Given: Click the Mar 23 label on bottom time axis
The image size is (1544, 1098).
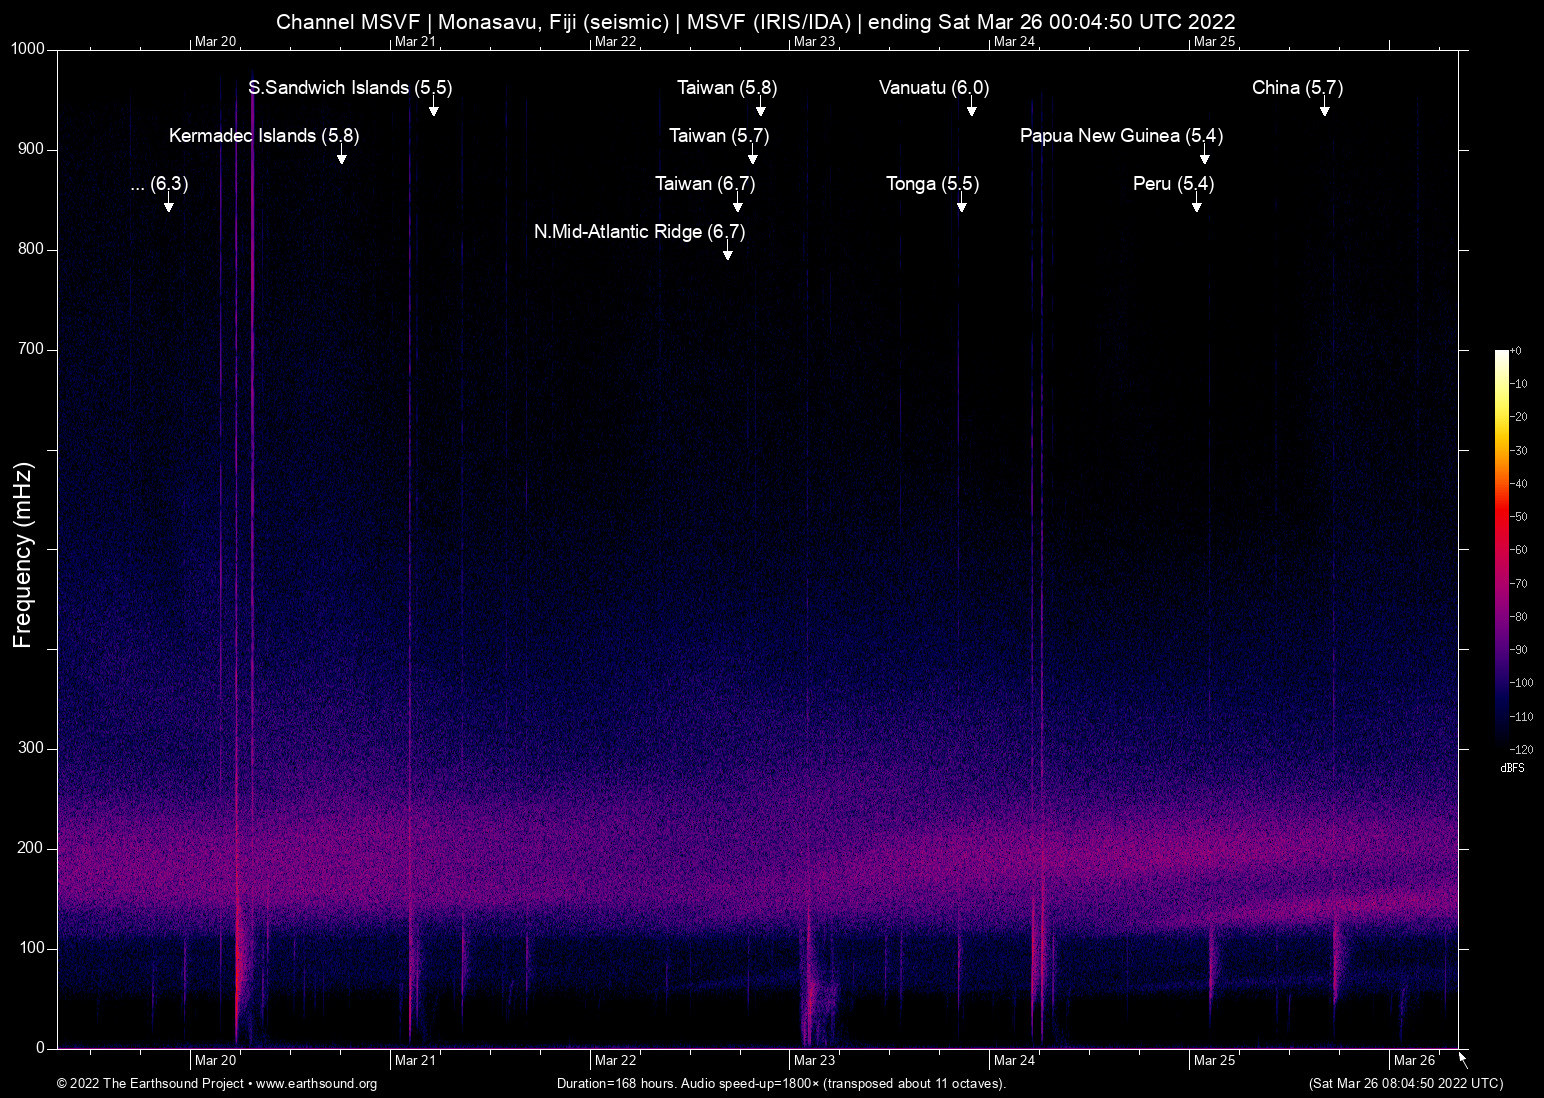Looking at the screenshot, I should coord(814,1061).
